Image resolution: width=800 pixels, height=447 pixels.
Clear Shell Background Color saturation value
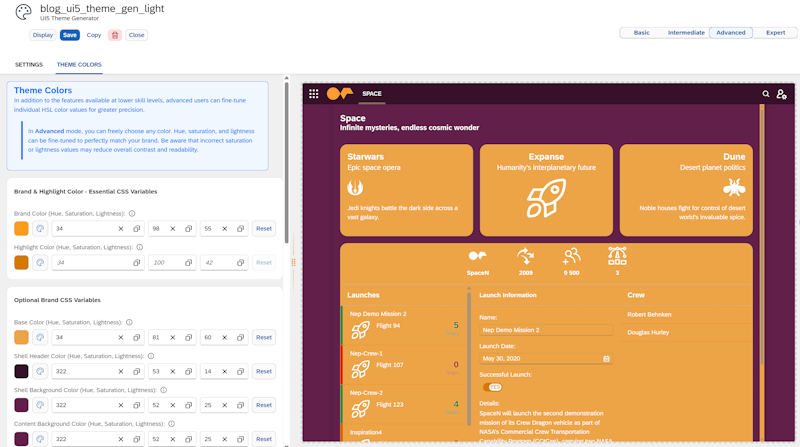(x=173, y=405)
